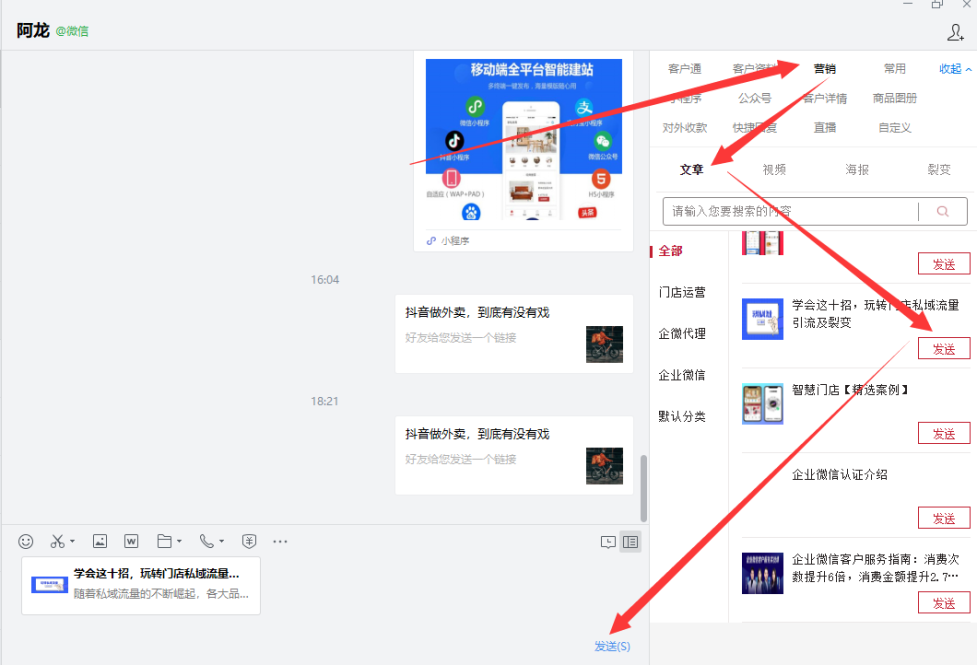Select the scissors screenshot tool

pos(57,541)
